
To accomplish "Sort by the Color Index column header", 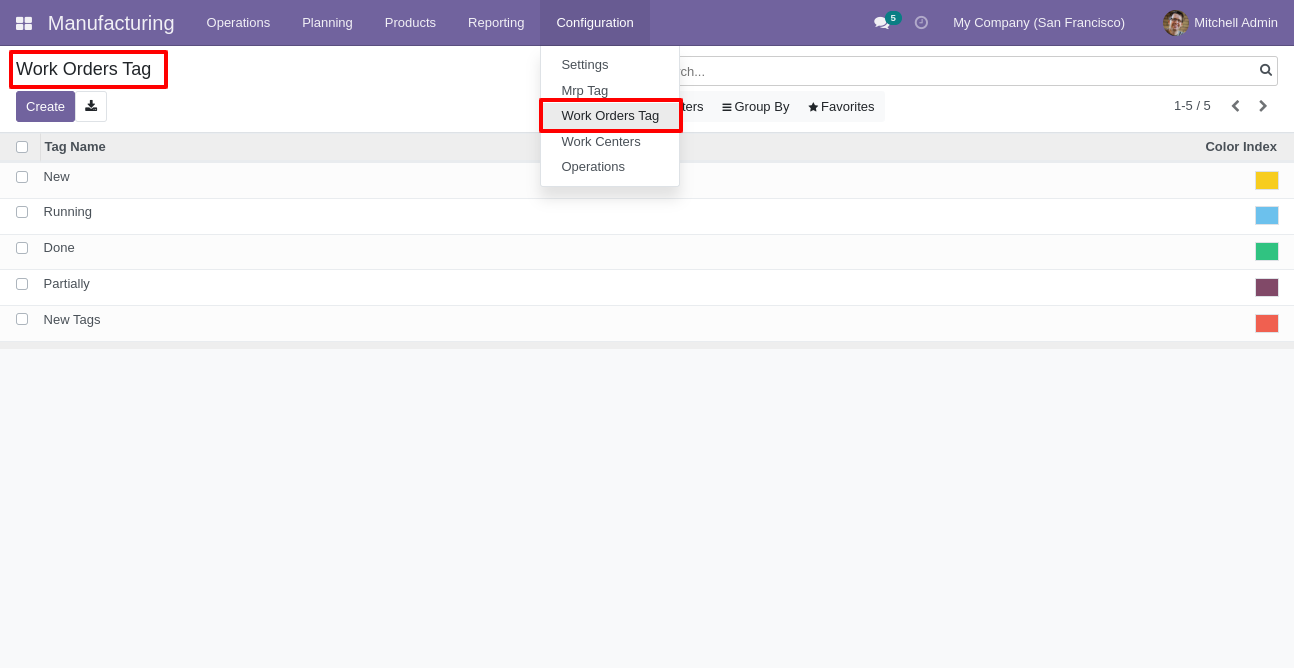I will [1241, 147].
